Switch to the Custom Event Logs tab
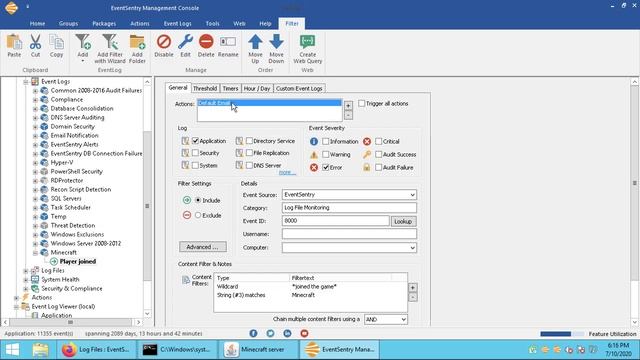Viewport: 640px width, 360px height. pos(299,89)
